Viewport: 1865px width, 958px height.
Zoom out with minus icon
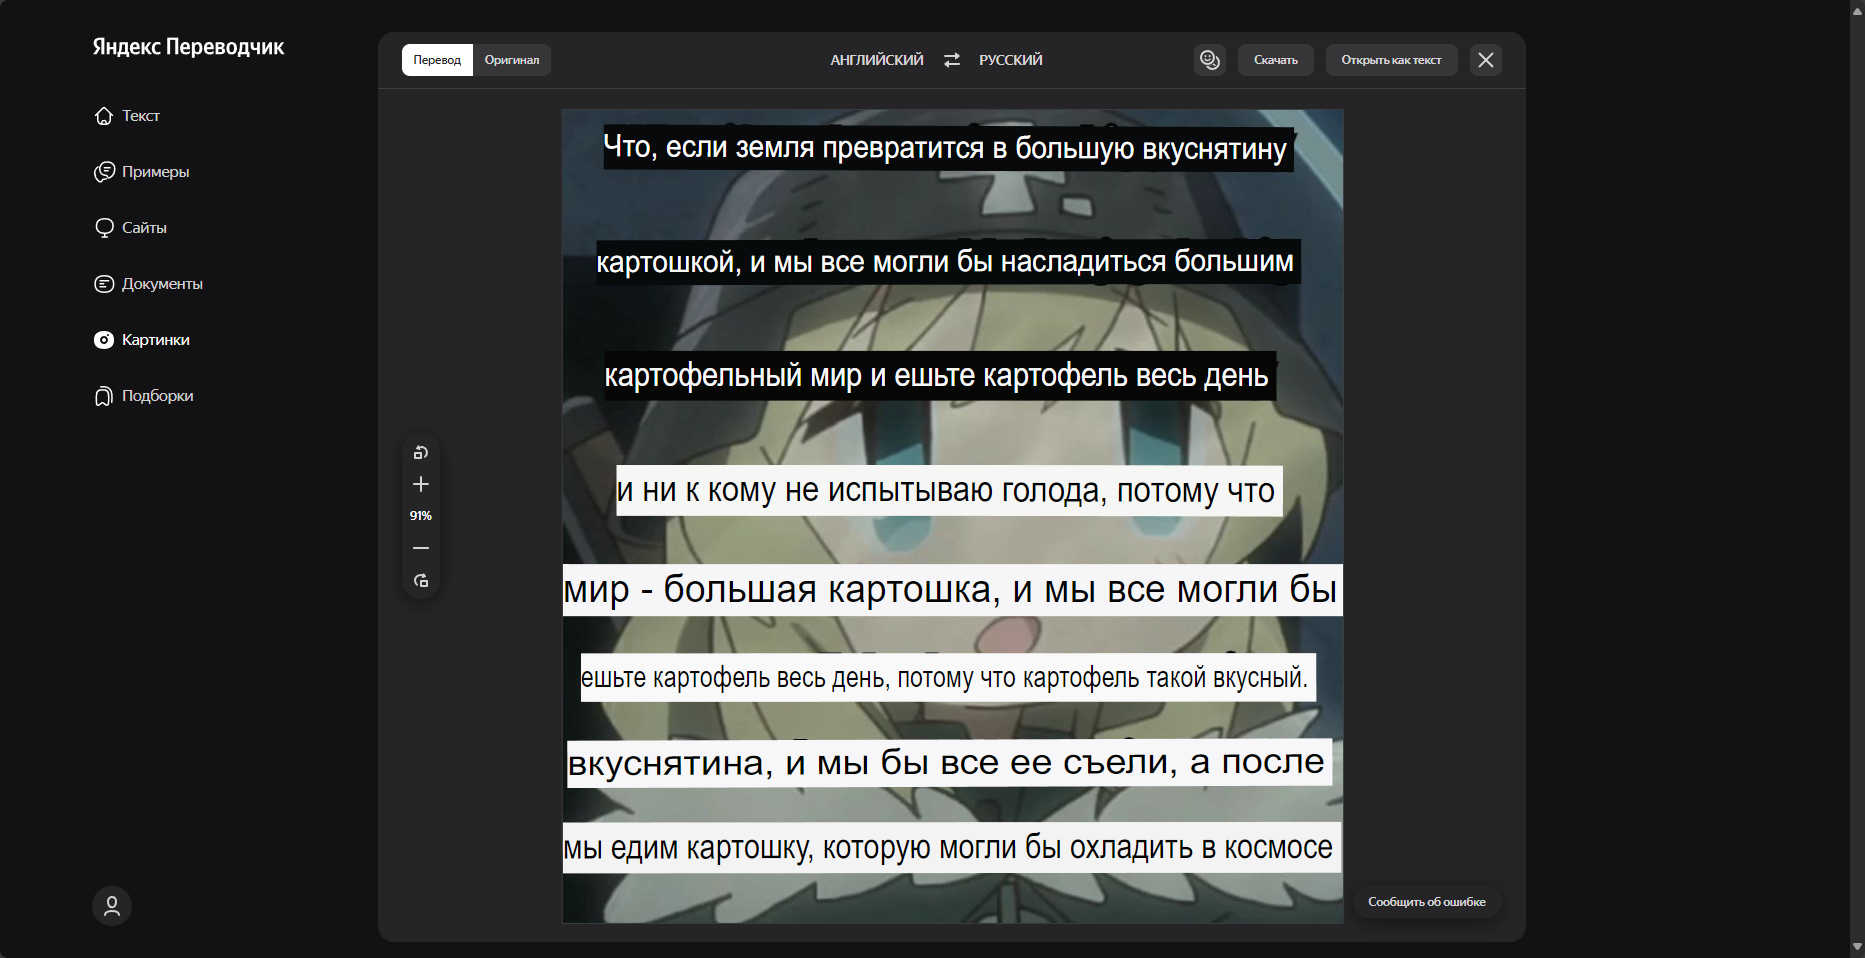click(421, 548)
